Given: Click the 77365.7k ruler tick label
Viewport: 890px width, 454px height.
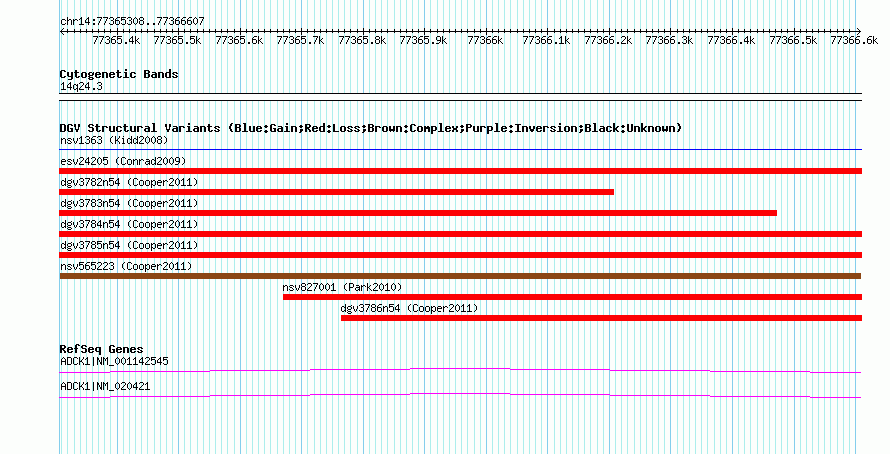Looking at the screenshot, I should point(300,41).
